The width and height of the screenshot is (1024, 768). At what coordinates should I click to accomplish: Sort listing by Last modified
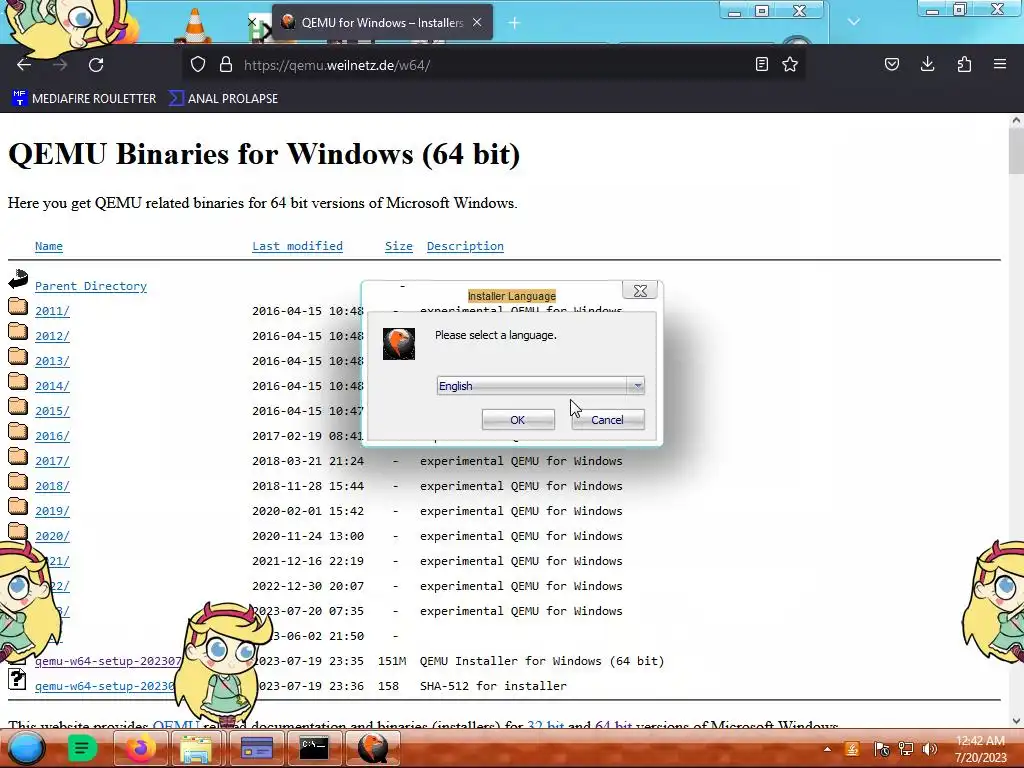point(297,246)
